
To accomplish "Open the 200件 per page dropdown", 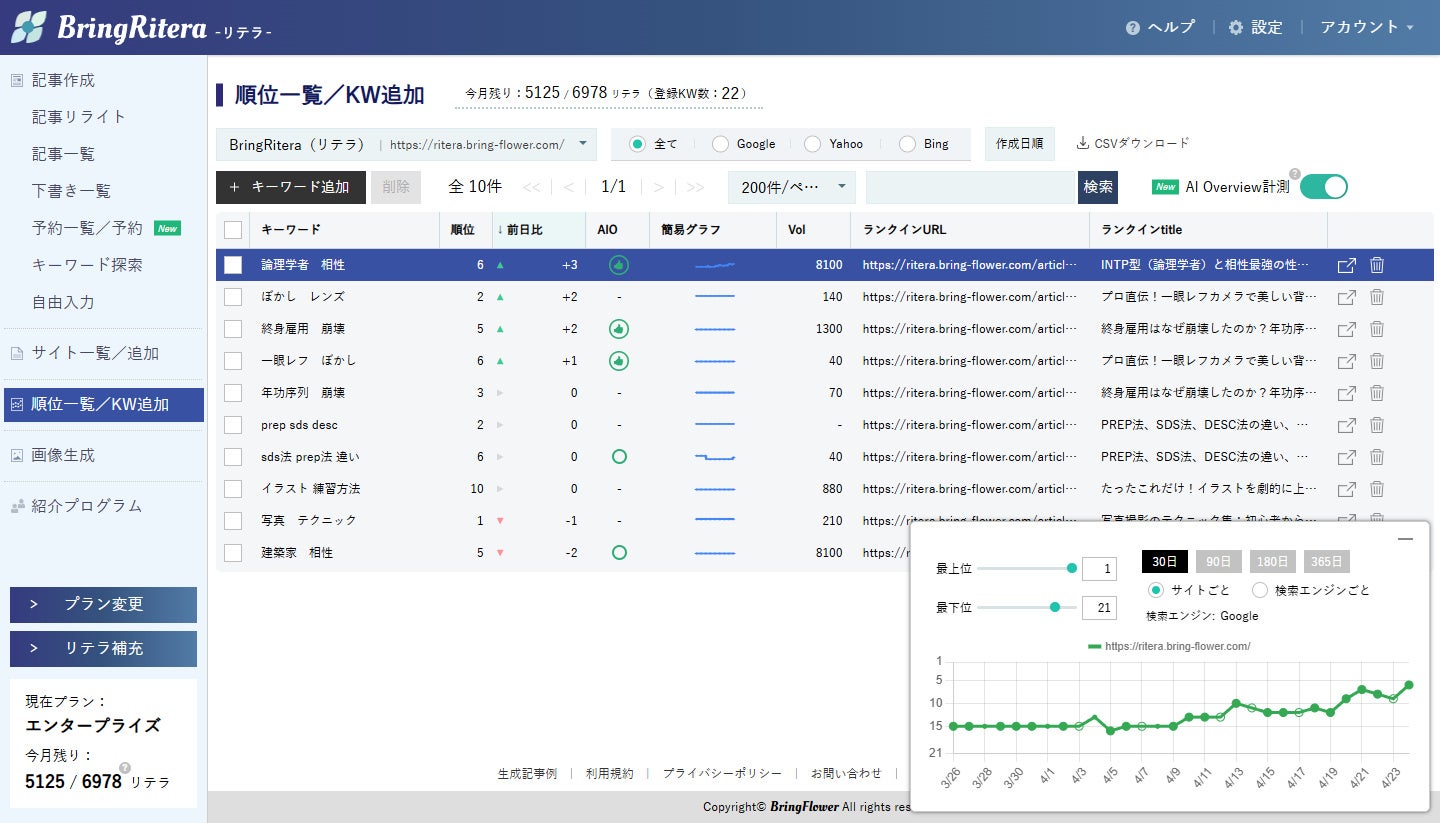I will (791, 187).
